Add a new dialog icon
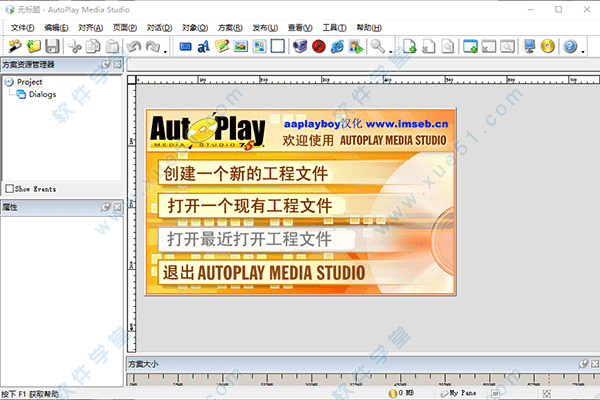The height and width of the screenshot is (400, 600). (x=470, y=46)
